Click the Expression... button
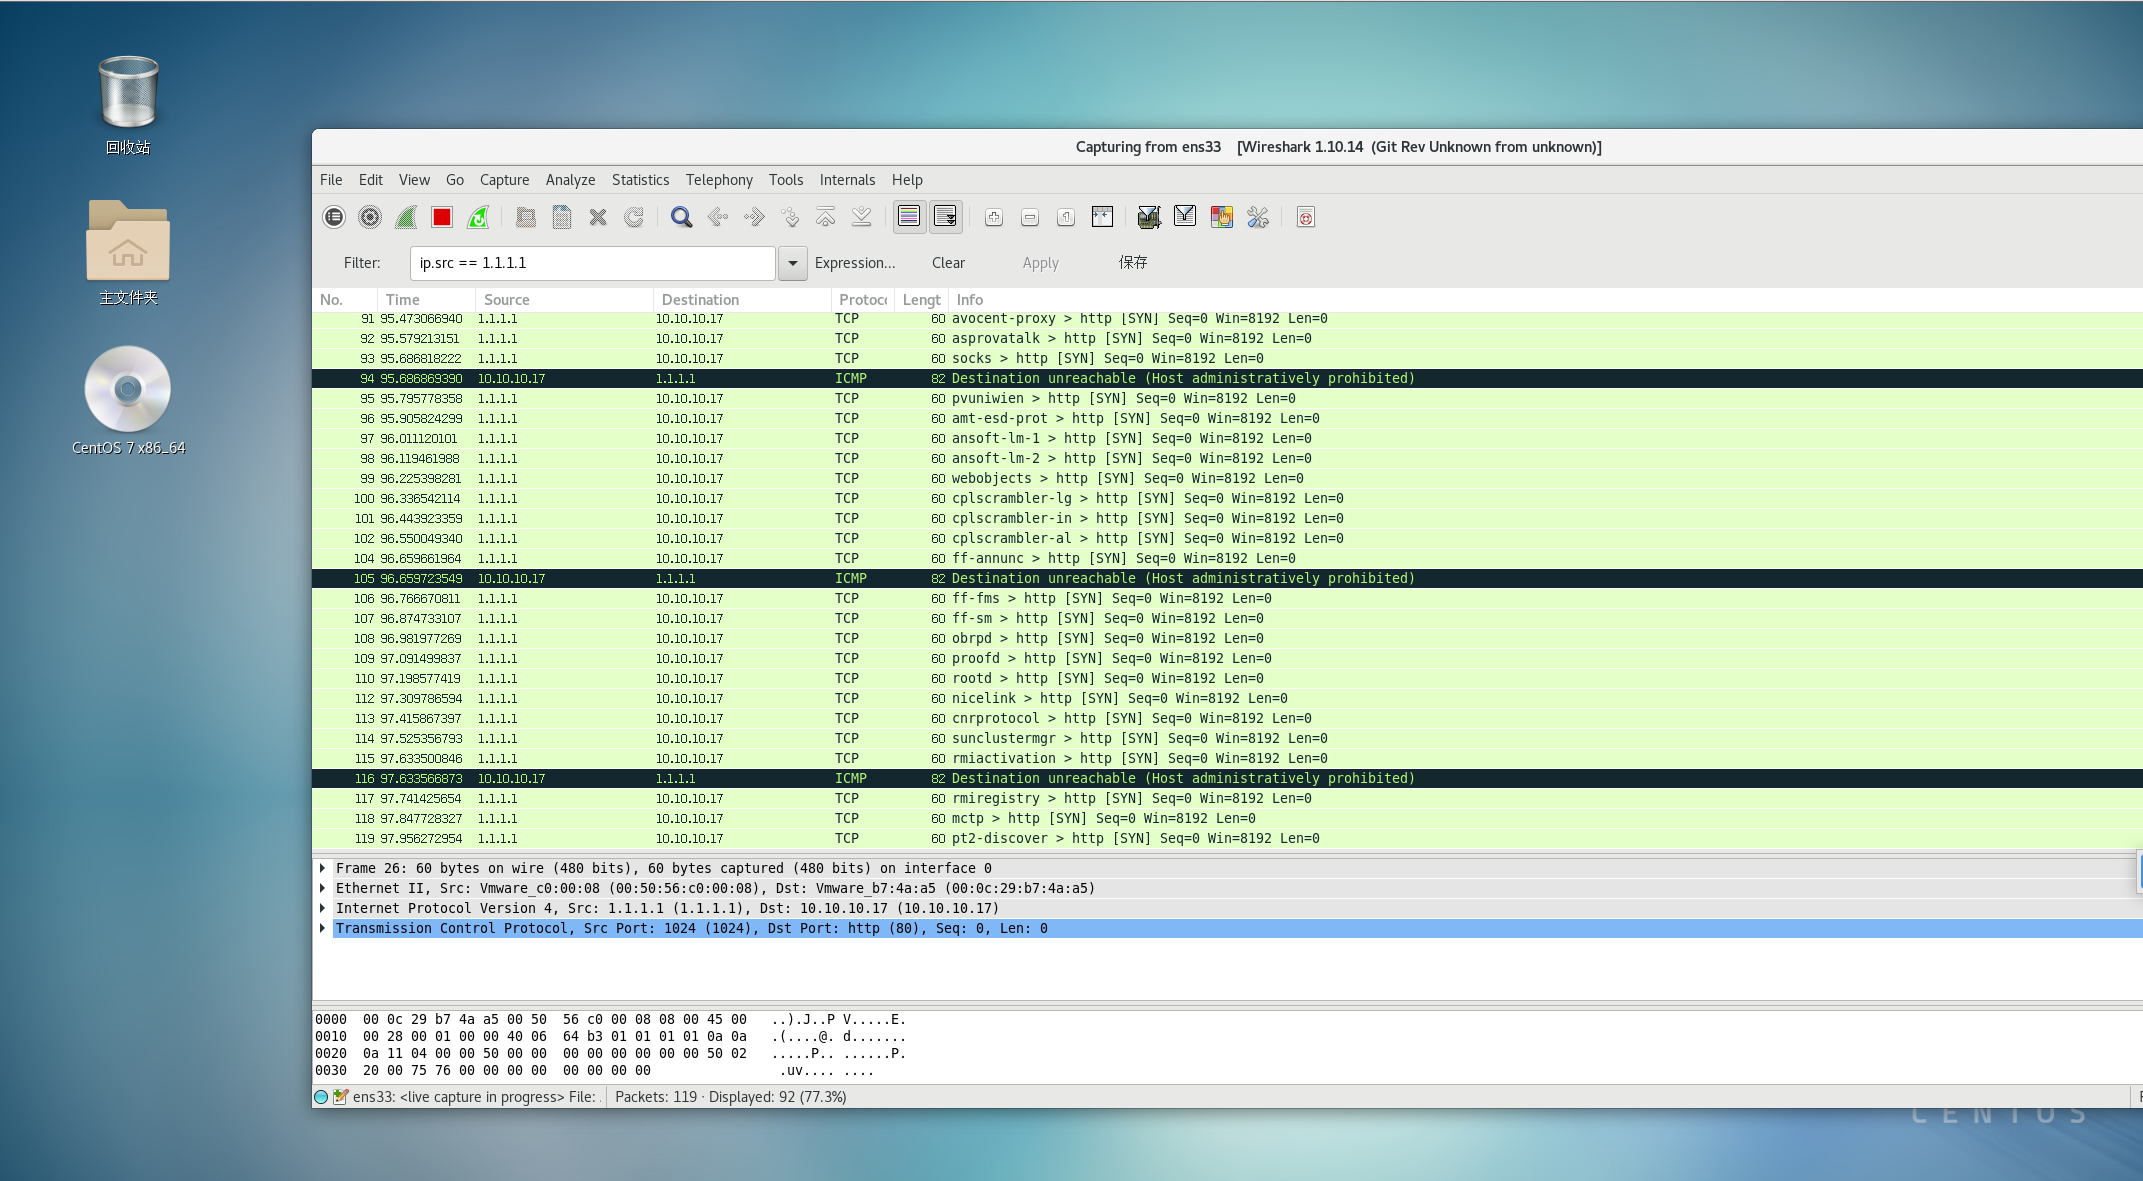Screen dimensions: 2143x1181 tap(854, 263)
